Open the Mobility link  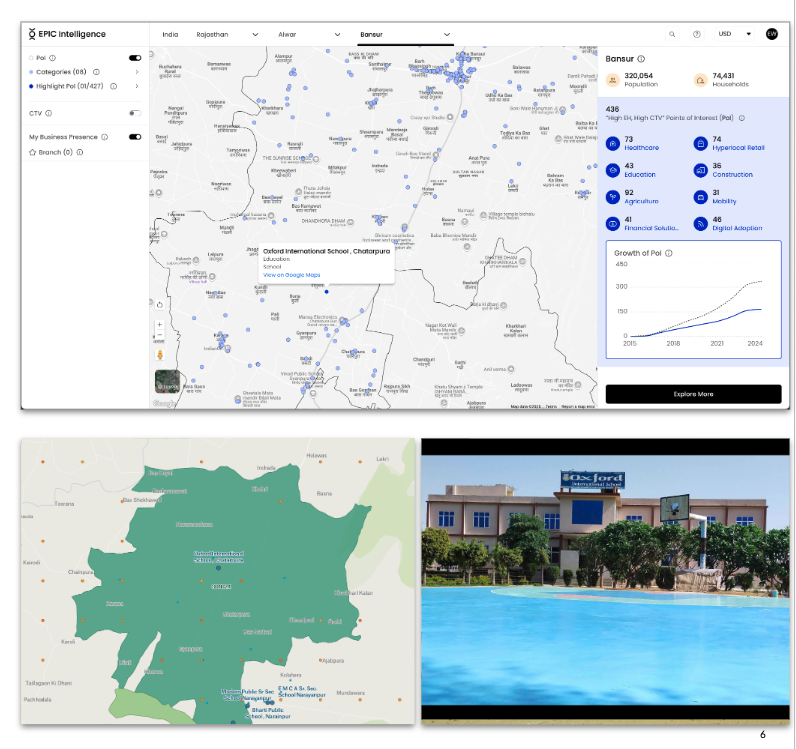(724, 202)
